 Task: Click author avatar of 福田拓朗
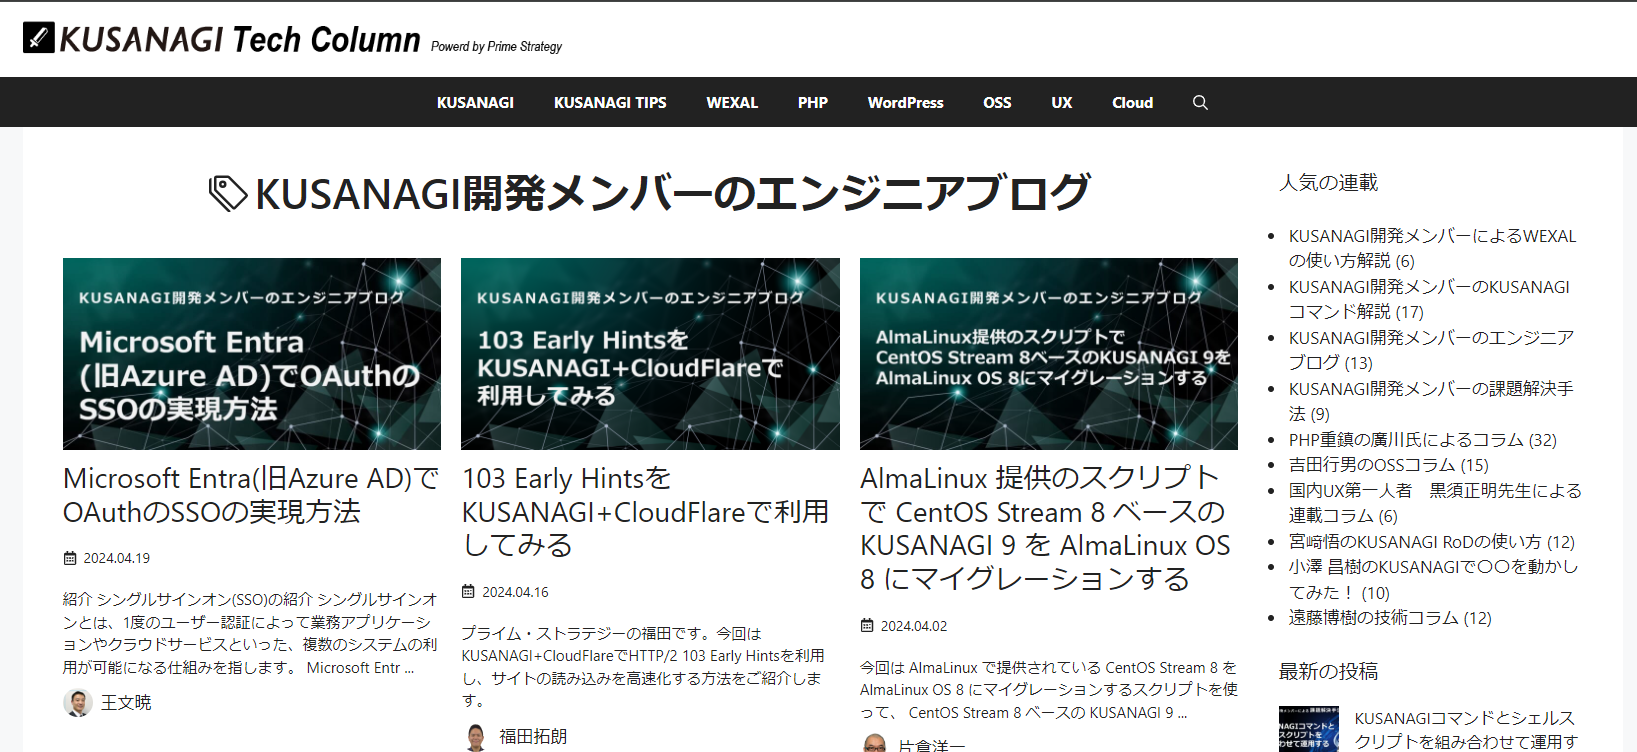(476, 737)
